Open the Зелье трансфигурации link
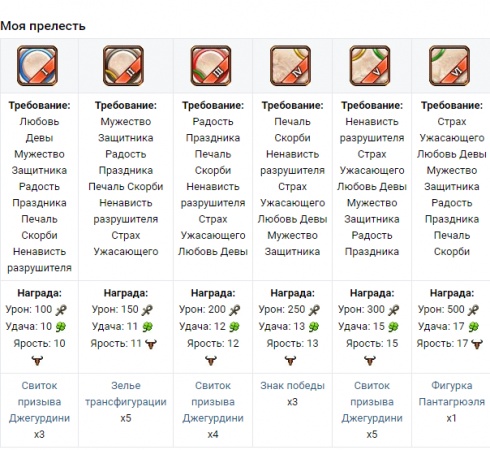This screenshot has width=490, height=450. pyautogui.click(x=126, y=394)
